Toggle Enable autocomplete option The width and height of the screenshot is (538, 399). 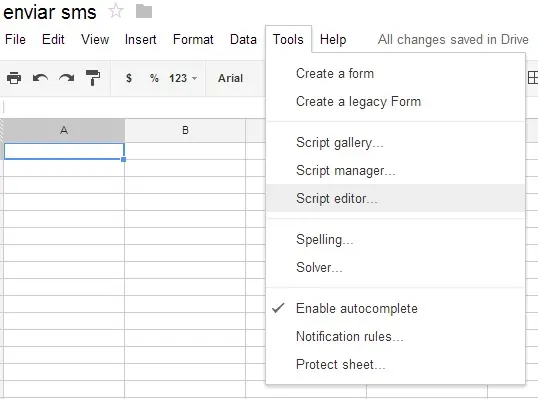395,308
